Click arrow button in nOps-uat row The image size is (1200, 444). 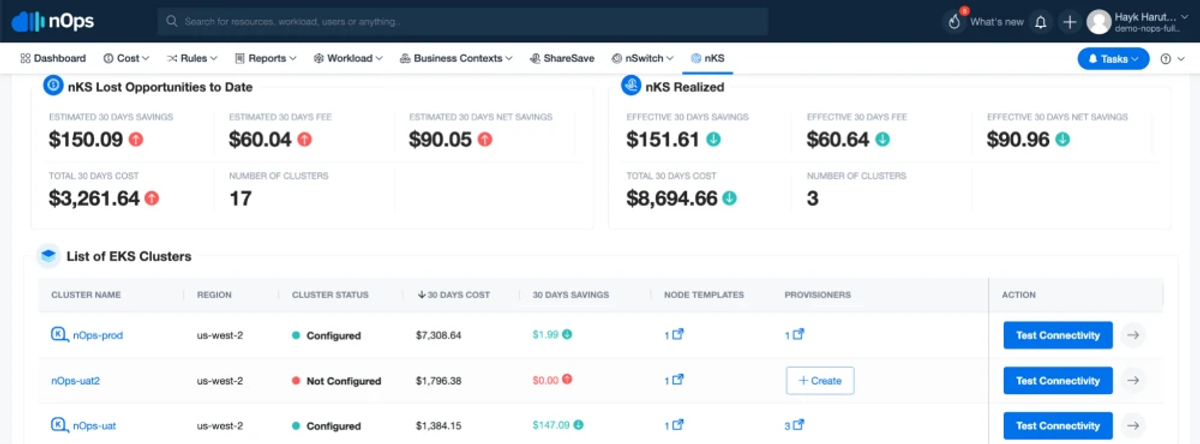click(1132, 426)
